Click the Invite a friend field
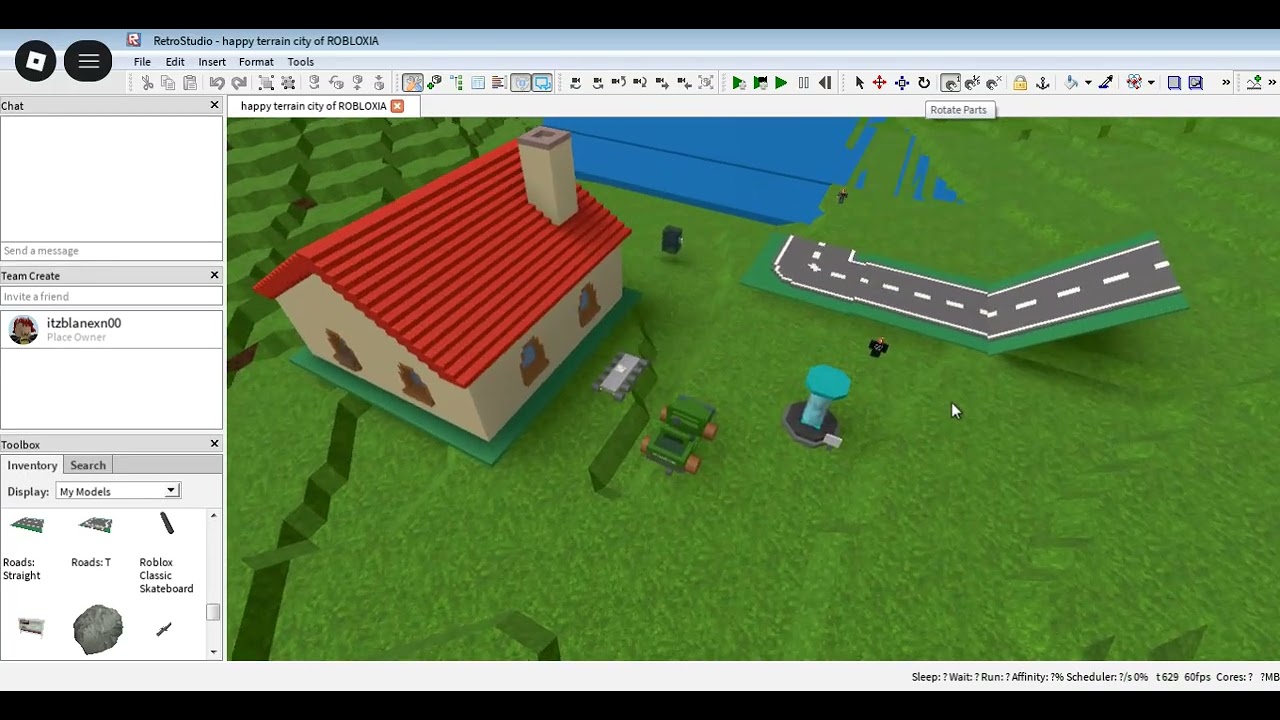 pos(111,296)
